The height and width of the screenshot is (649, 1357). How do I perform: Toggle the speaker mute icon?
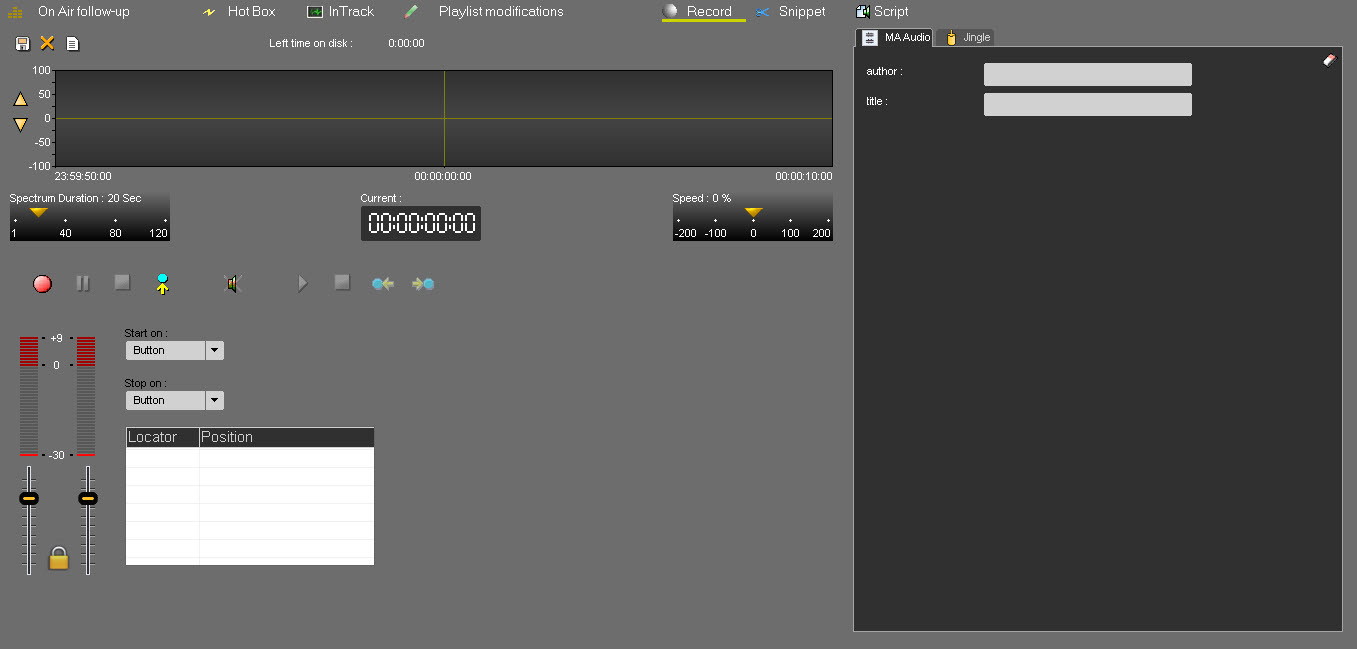233,284
